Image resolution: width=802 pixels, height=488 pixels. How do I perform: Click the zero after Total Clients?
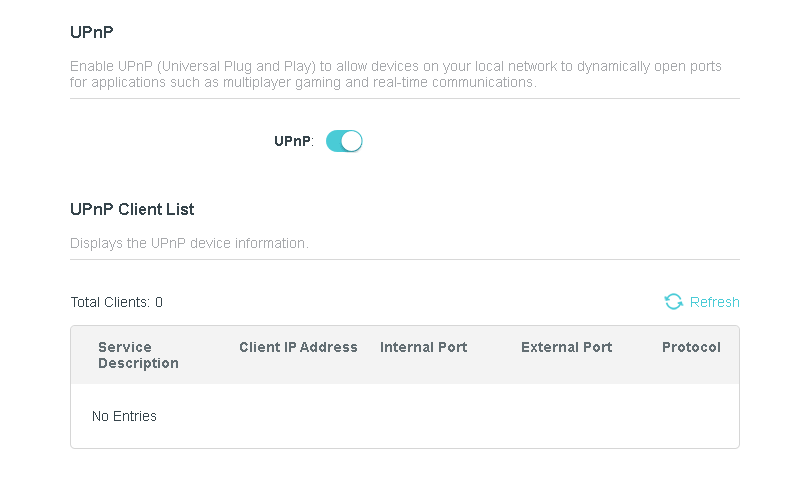[159, 302]
